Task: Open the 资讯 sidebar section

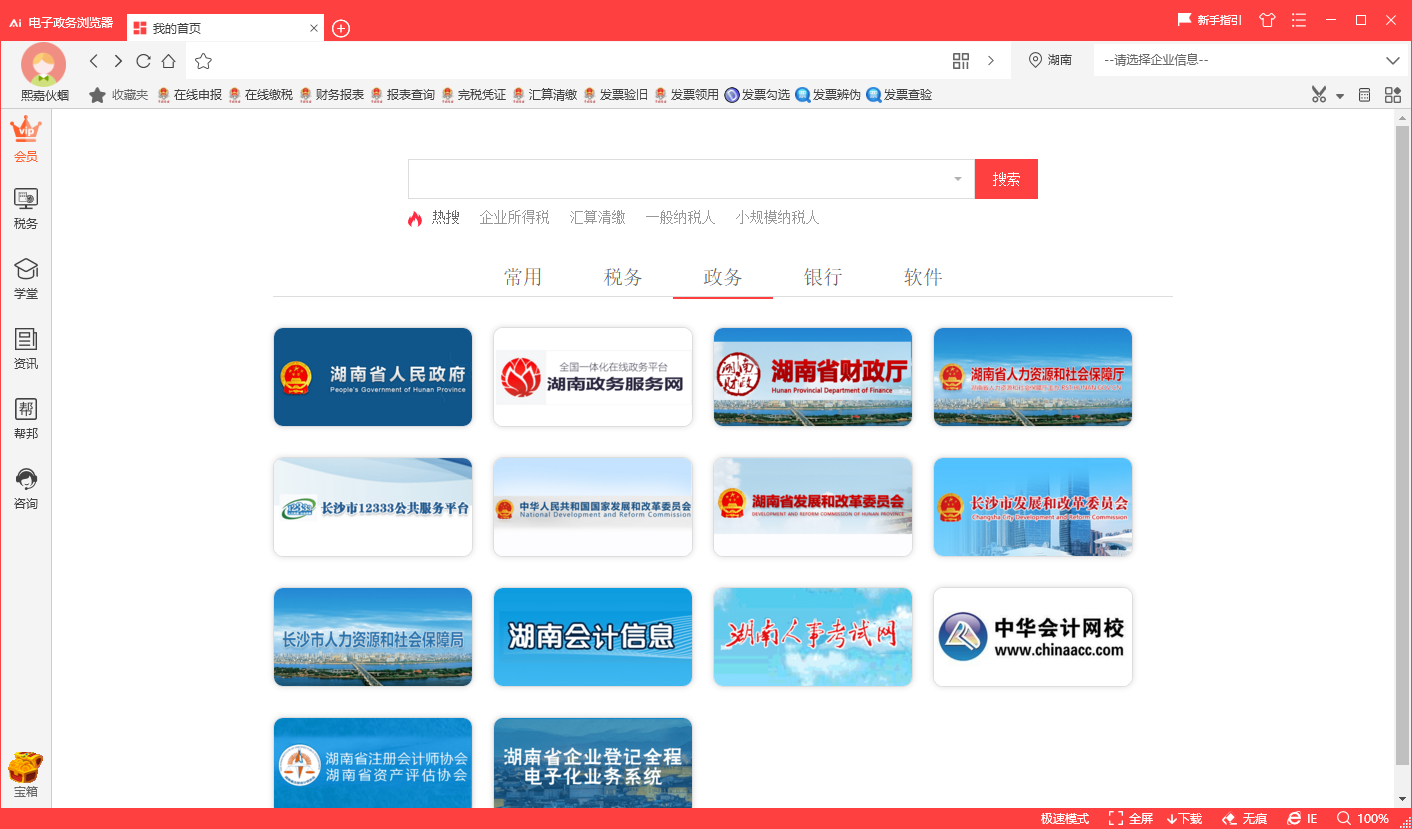Action: click(26, 349)
